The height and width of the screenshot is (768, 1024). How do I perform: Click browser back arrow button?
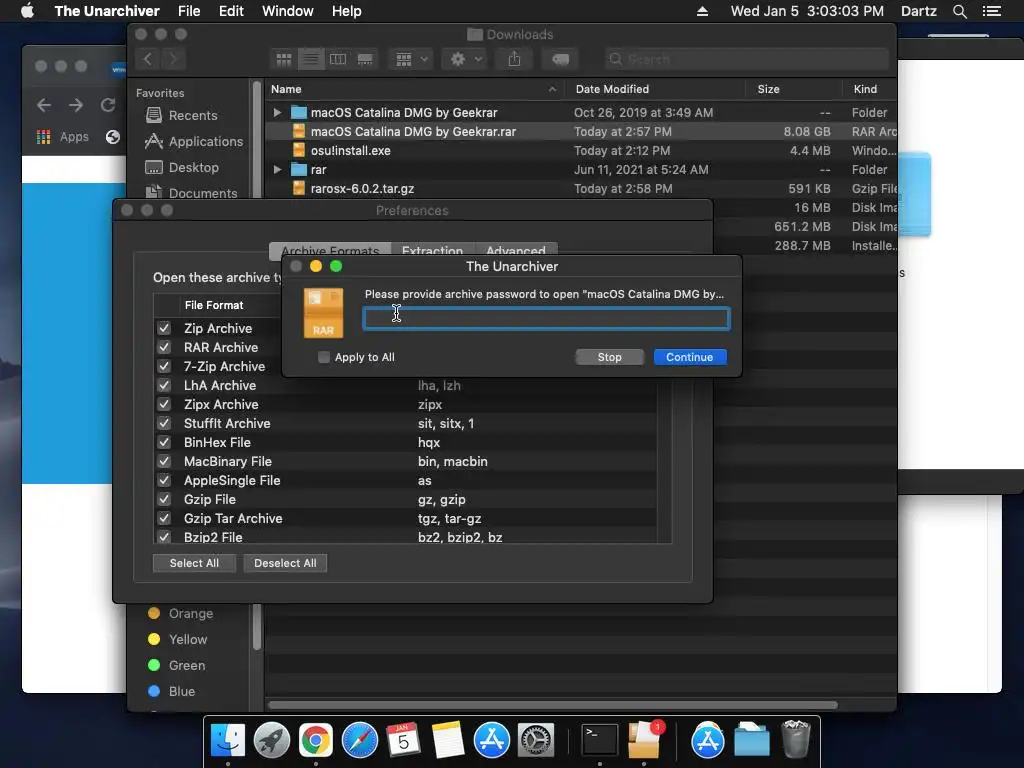(x=44, y=104)
